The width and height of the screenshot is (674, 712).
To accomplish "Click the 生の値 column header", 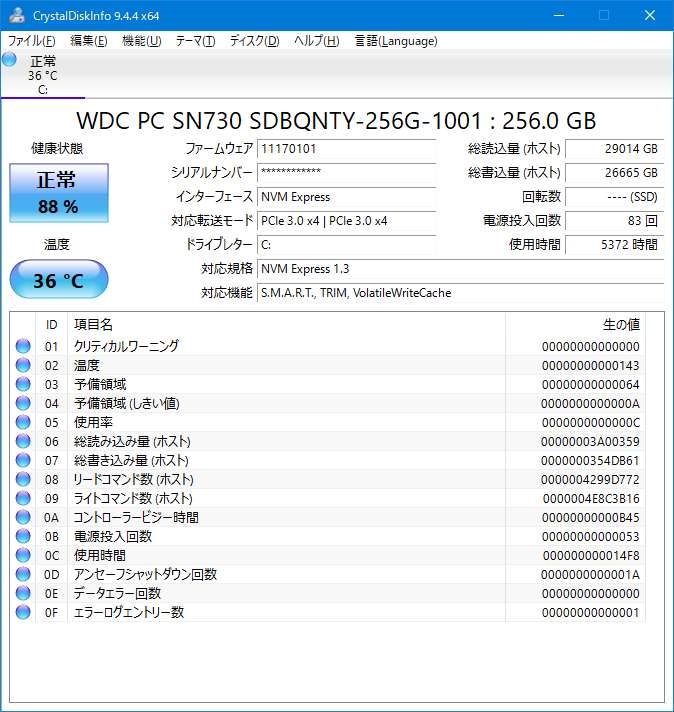I will point(575,324).
